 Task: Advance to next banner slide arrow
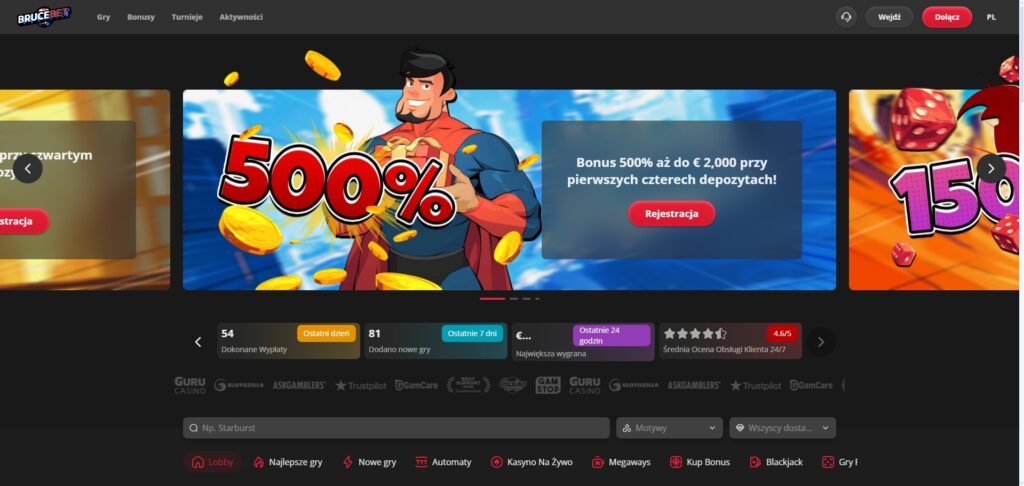991,169
